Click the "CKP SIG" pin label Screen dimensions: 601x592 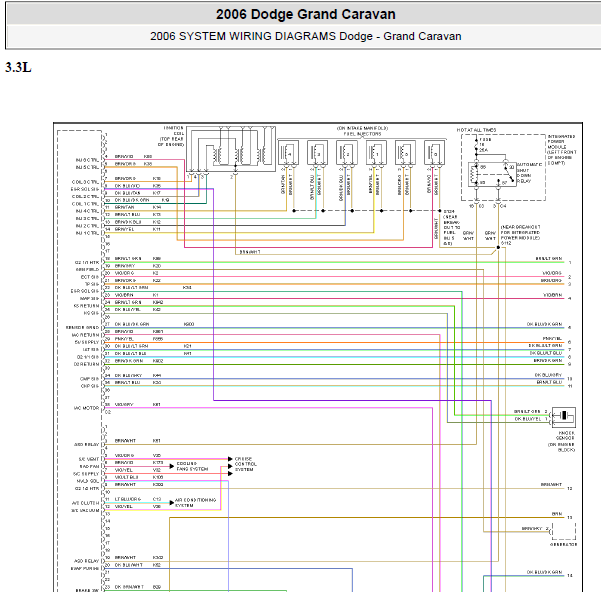coord(89,386)
